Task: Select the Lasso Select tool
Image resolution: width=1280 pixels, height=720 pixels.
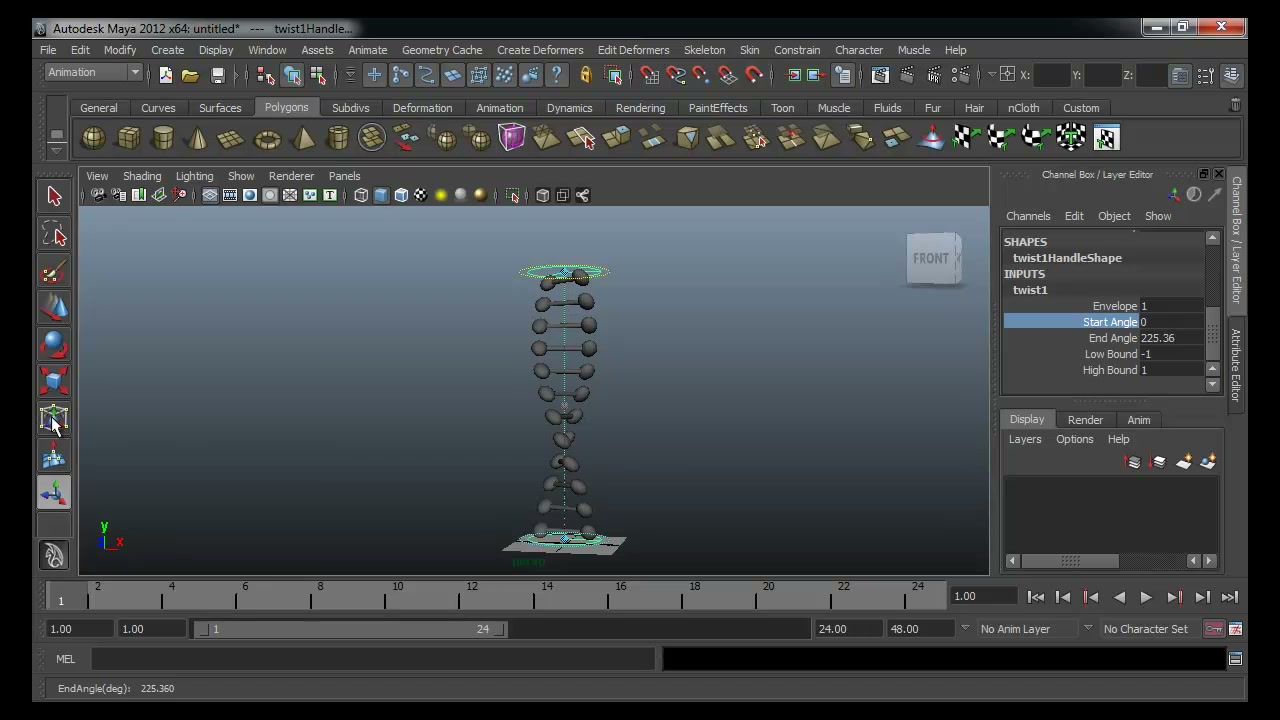Action: pyautogui.click(x=54, y=235)
